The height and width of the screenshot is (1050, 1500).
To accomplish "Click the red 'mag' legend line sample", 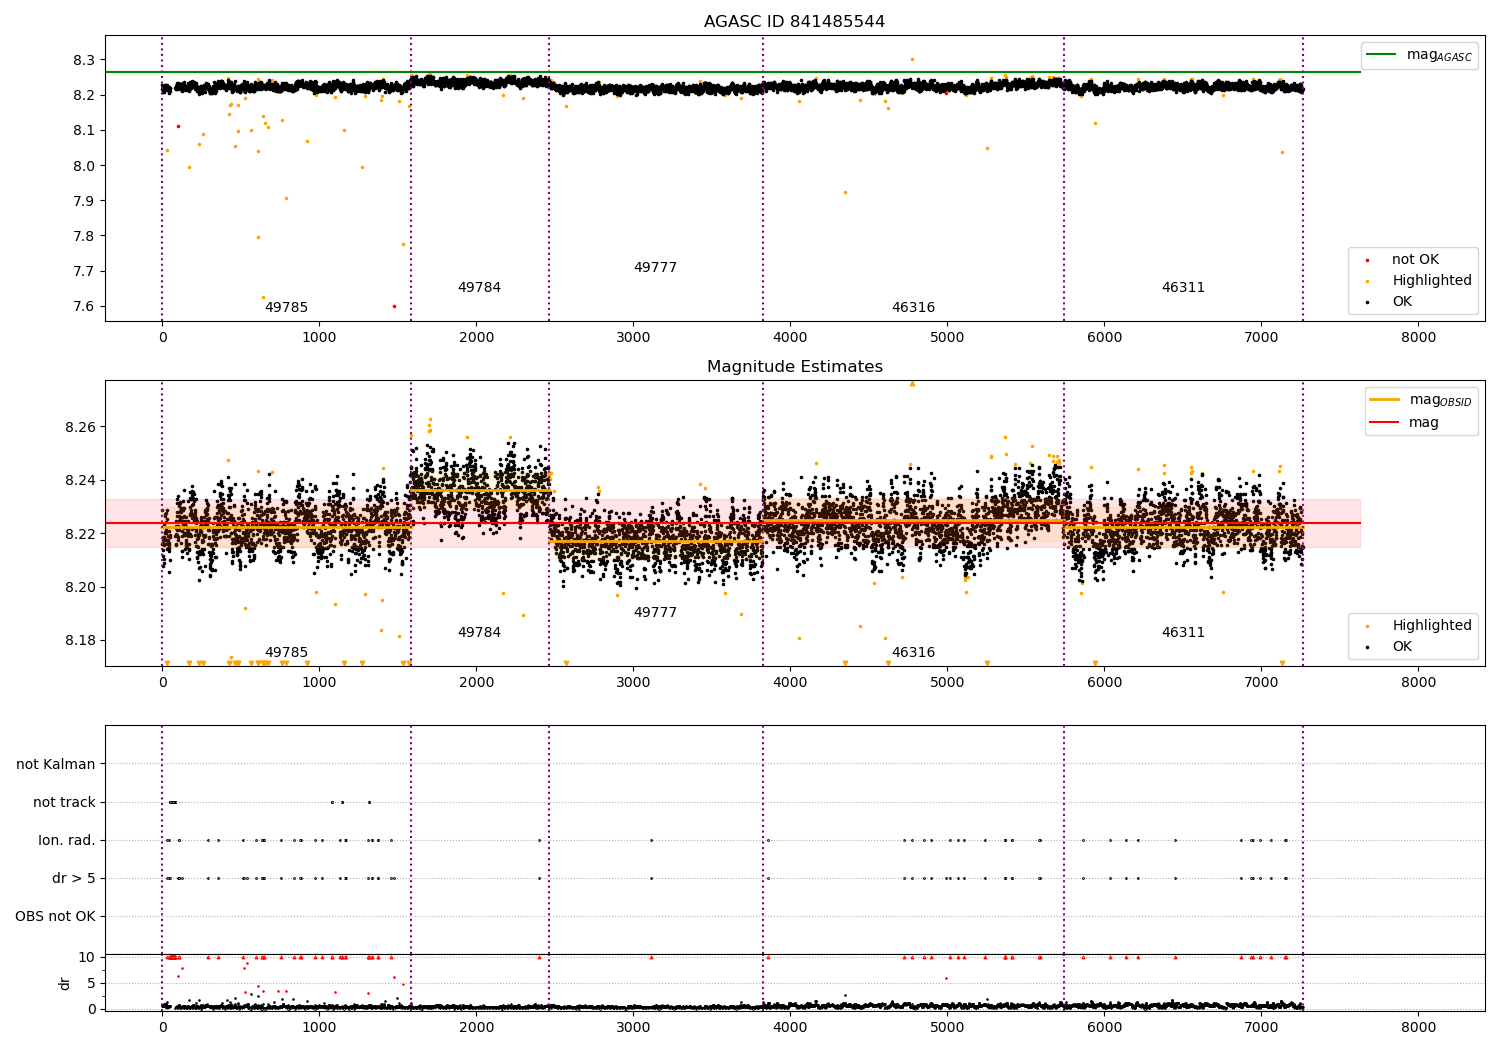I will tap(1384, 422).
